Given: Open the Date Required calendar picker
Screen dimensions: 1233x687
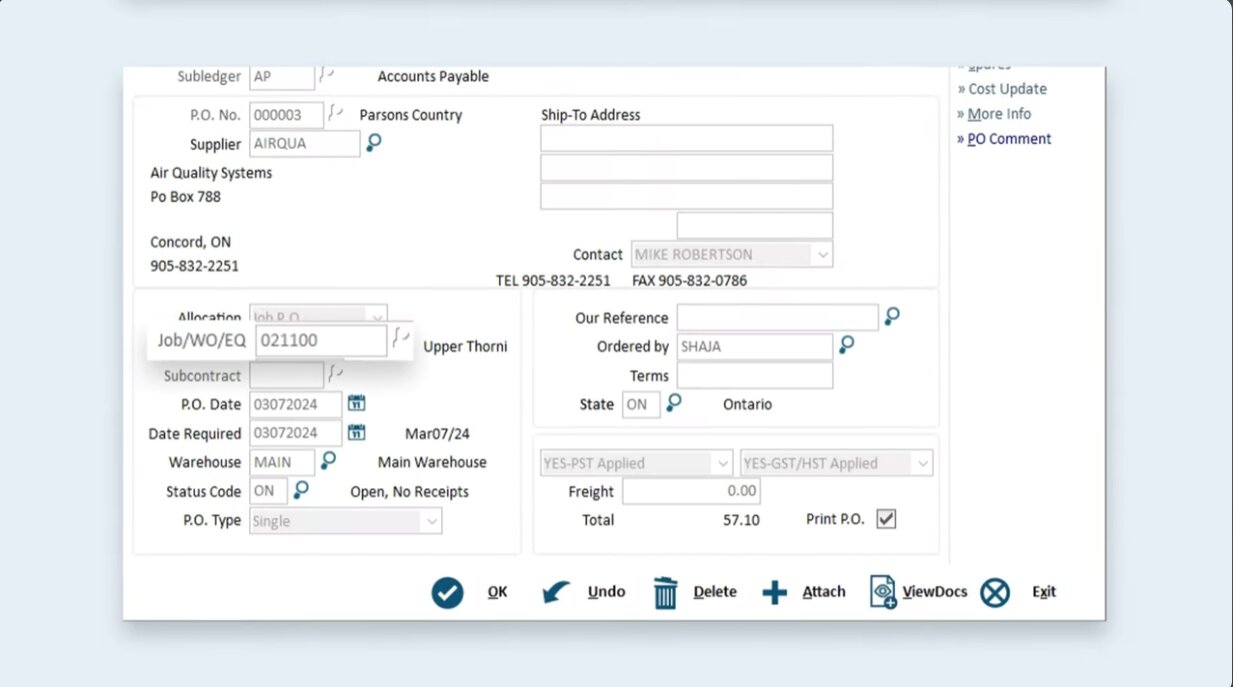Looking at the screenshot, I should (x=356, y=433).
